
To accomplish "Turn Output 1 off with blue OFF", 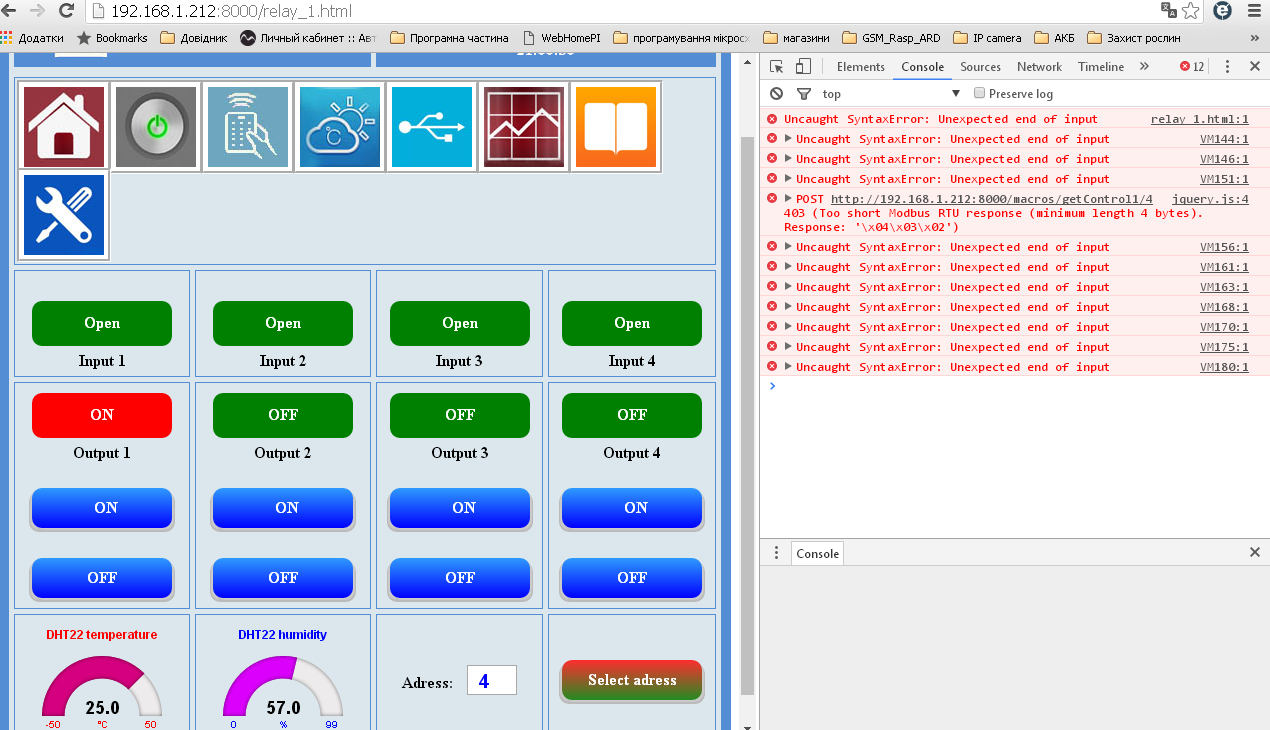I will [102, 578].
